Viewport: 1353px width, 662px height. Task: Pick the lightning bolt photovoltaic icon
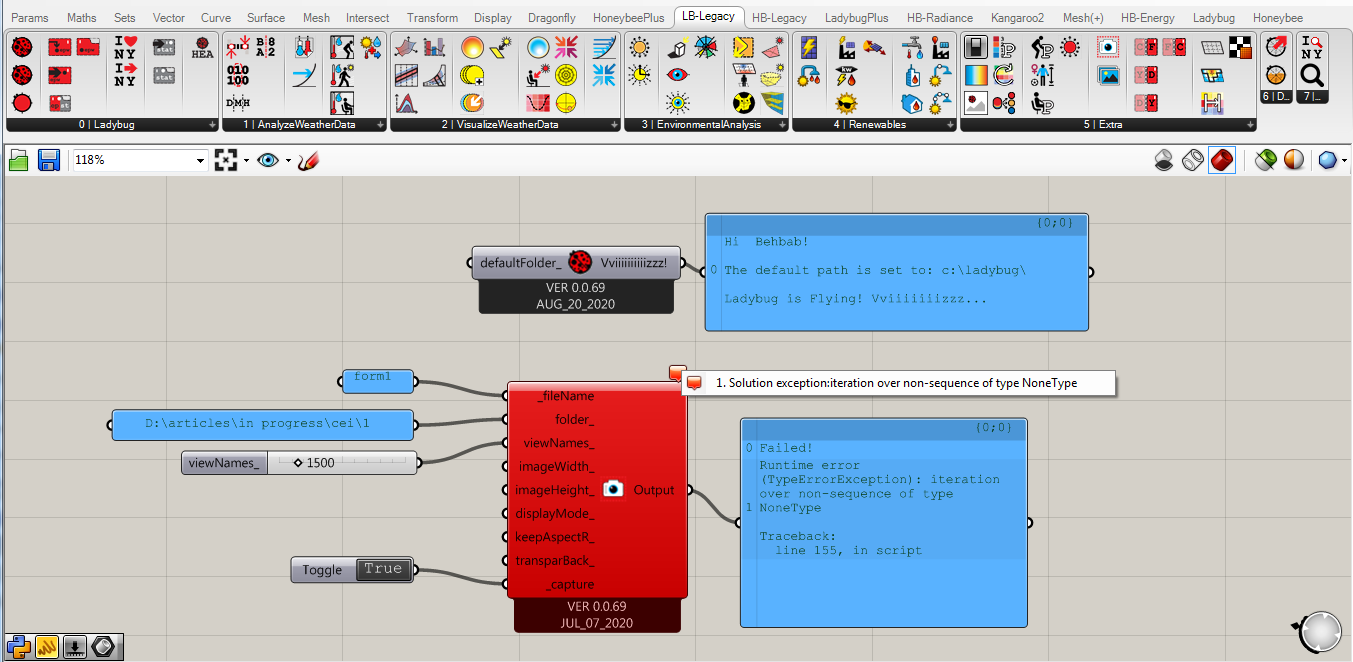point(809,47)
